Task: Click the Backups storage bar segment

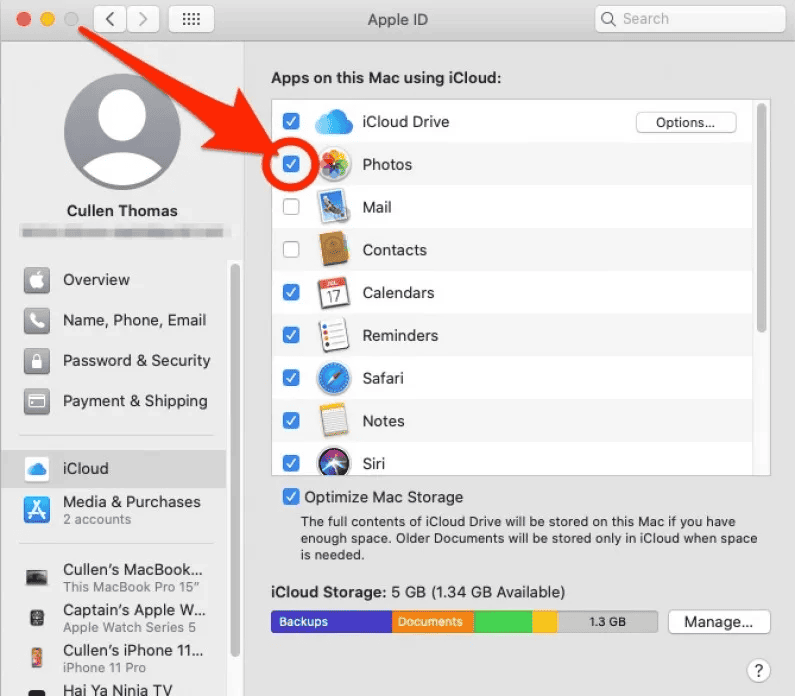Action: click(330, 622)
